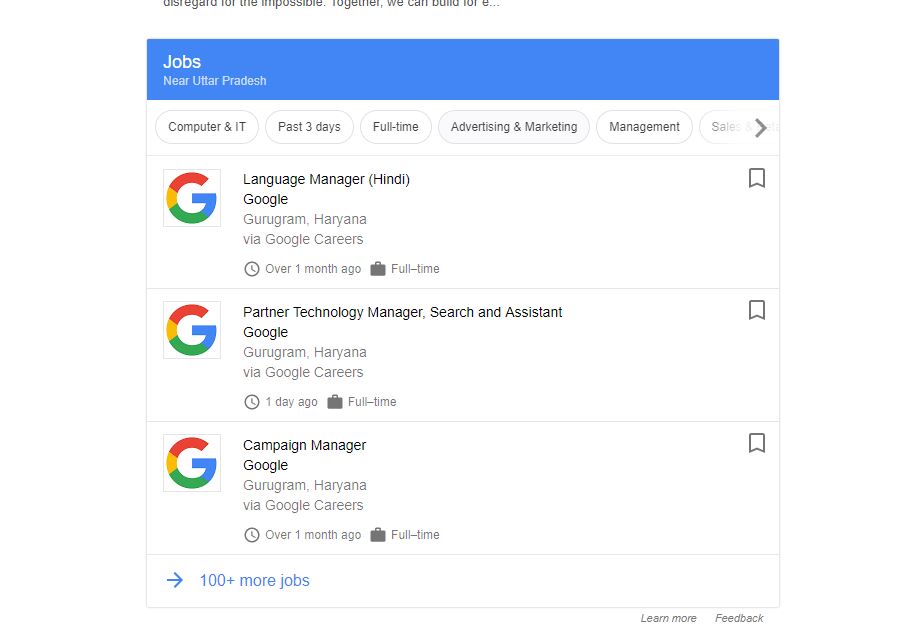Filter jobs by Past 3 days

(309, 127)
